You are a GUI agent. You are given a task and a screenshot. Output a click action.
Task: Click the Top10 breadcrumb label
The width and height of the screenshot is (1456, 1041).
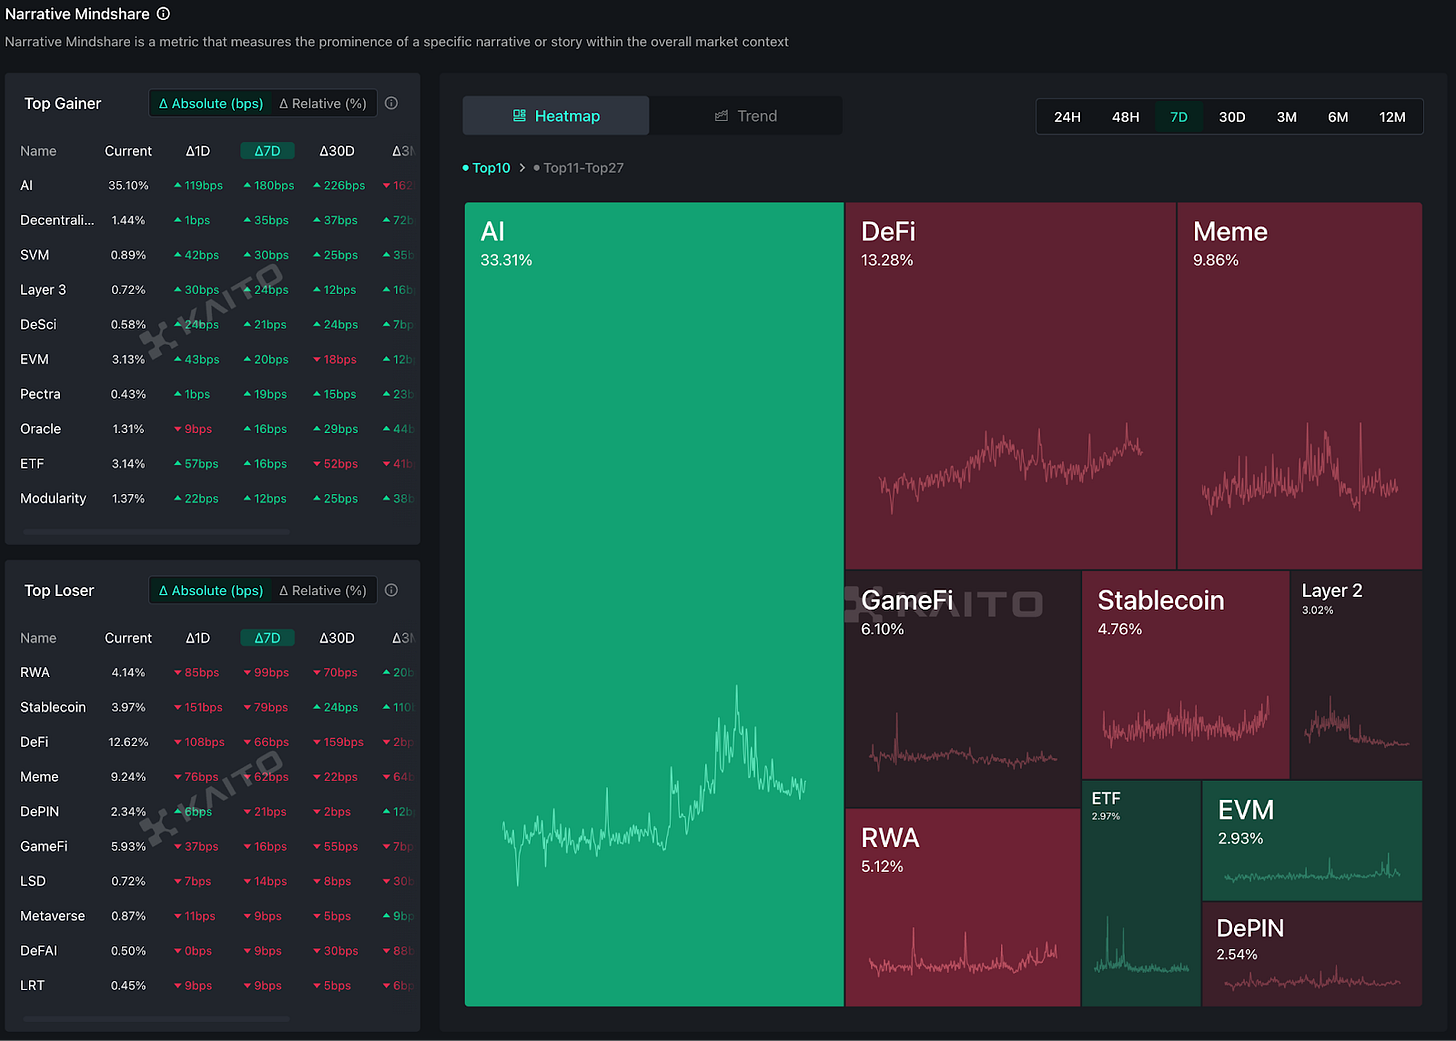pos(491,168)
